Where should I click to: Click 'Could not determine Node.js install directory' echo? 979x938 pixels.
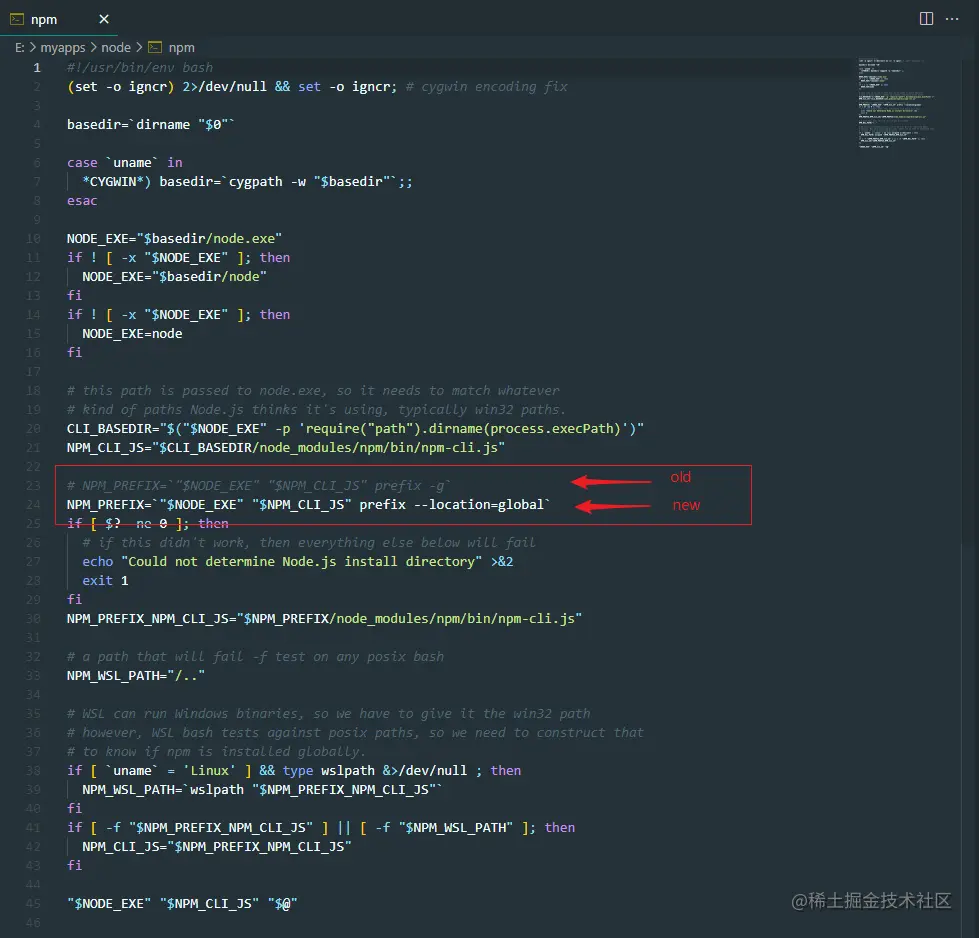[x=298, y=562]
